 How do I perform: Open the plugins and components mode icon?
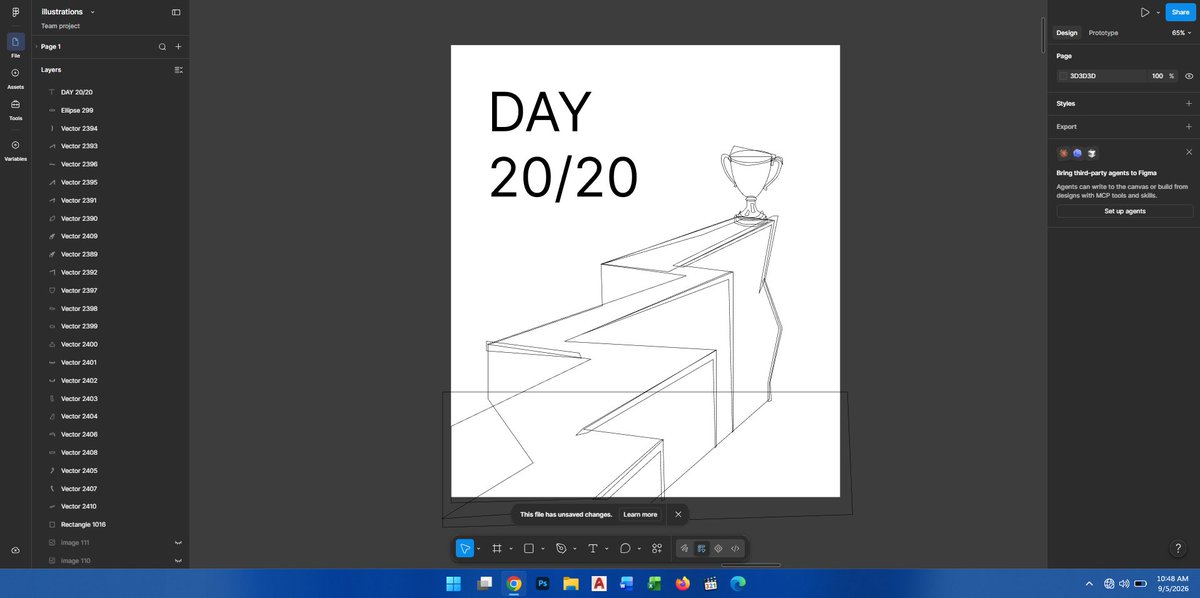(718, 548)
